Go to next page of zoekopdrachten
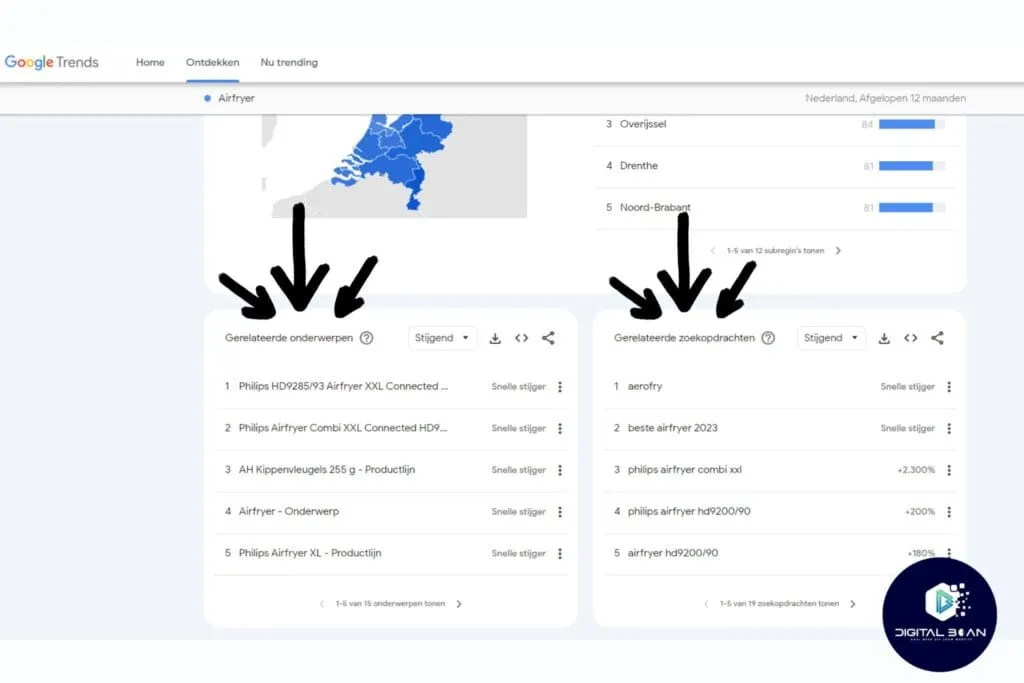The height and width of the screenshot is (683, 1024). click(x=853, y=604)
